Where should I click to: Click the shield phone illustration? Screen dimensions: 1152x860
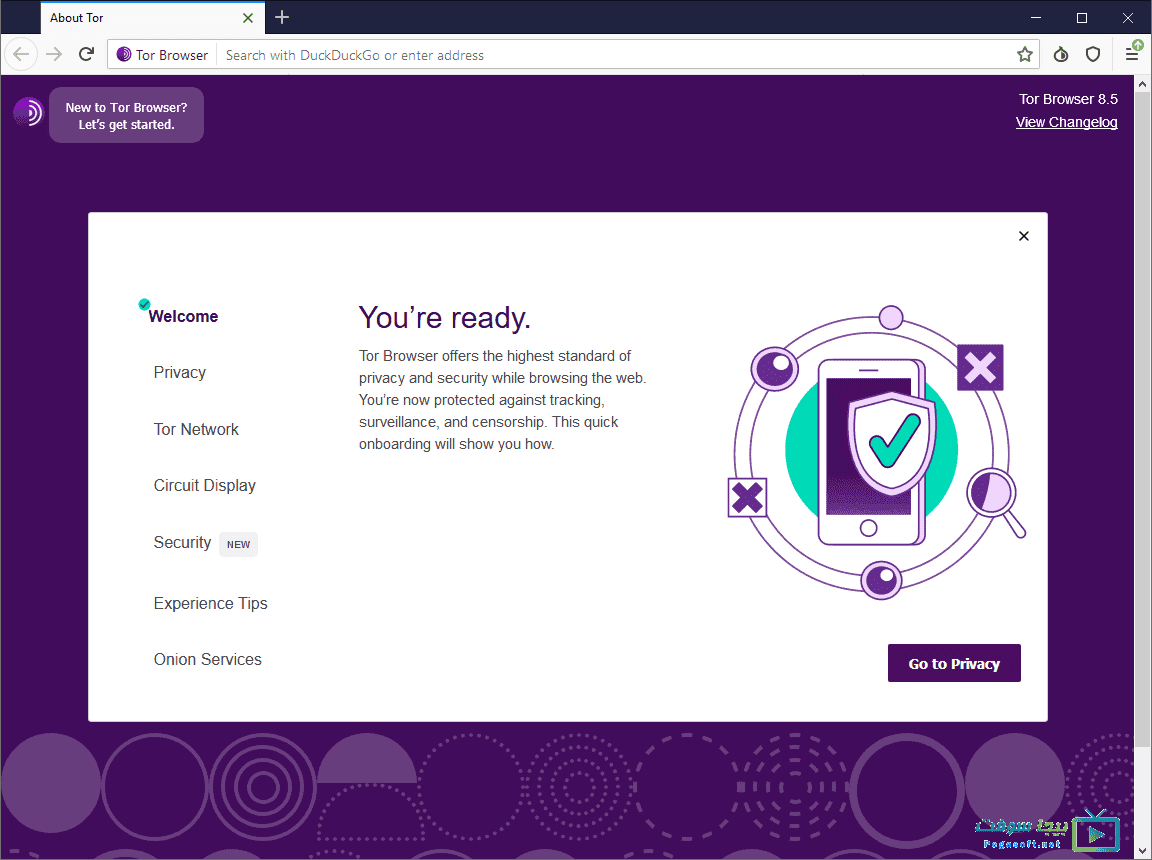tap(876, 452)
